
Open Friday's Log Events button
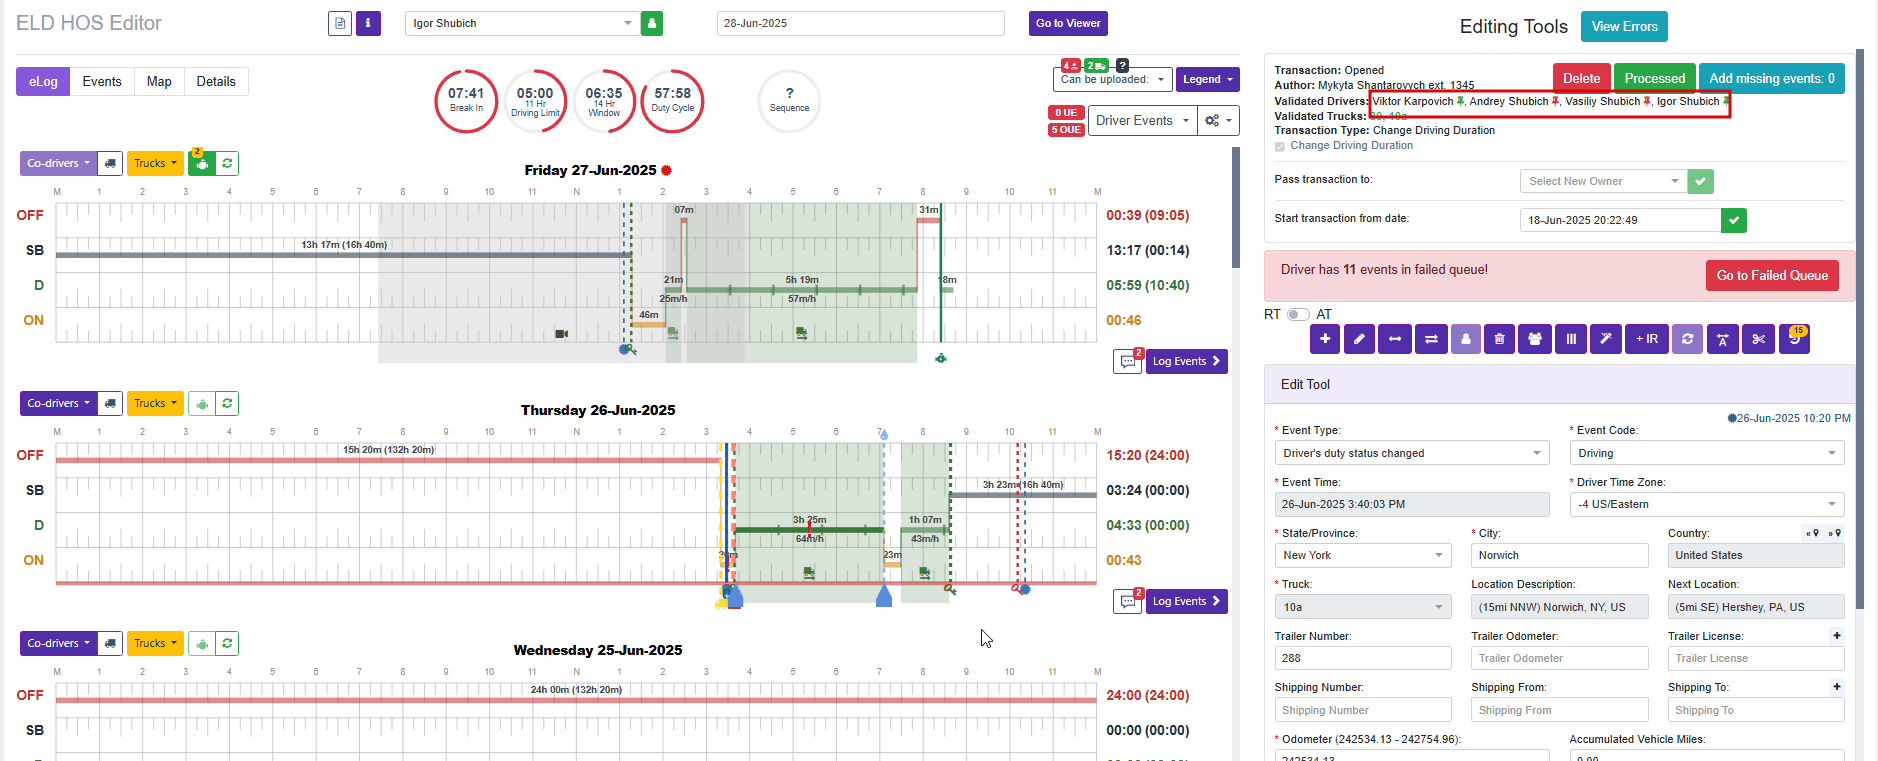point(1186,362)
